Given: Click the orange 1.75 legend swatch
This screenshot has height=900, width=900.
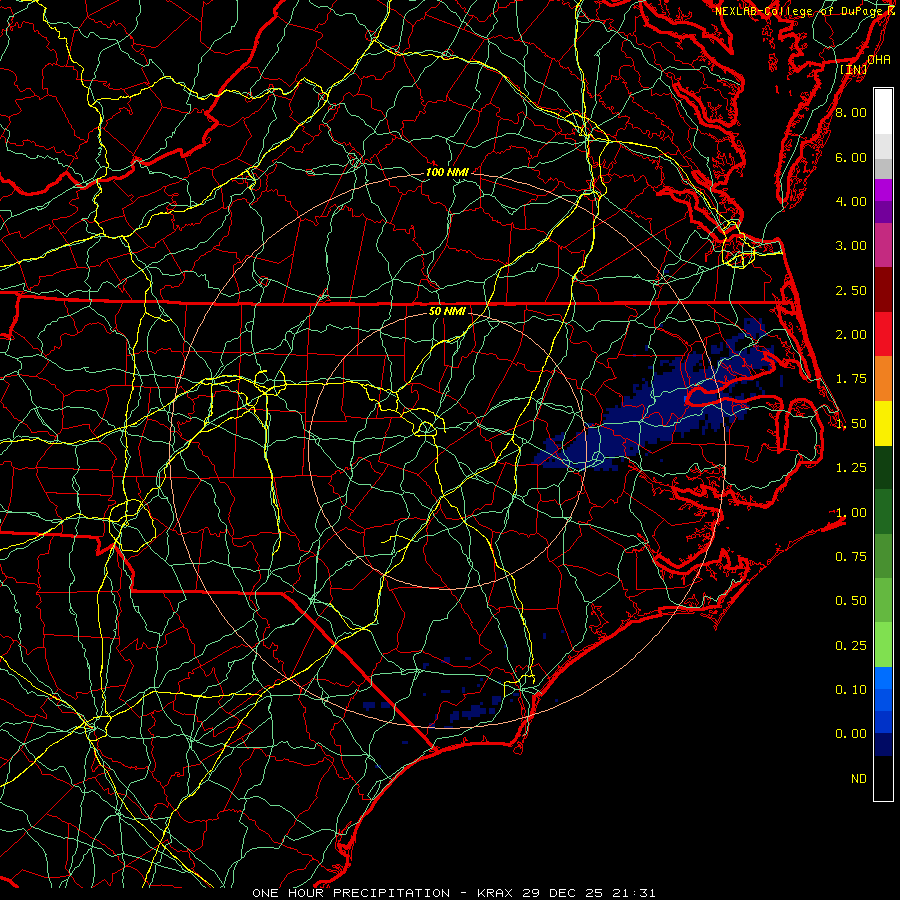Looking at the screenshot, I should click(883, 379).
